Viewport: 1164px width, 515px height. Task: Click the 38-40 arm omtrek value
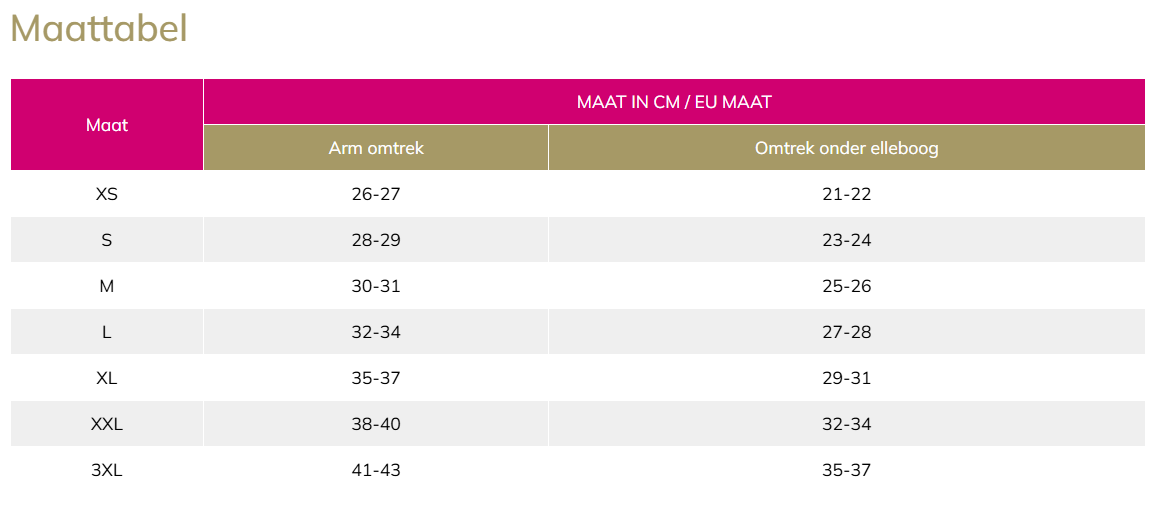[376, 424]
